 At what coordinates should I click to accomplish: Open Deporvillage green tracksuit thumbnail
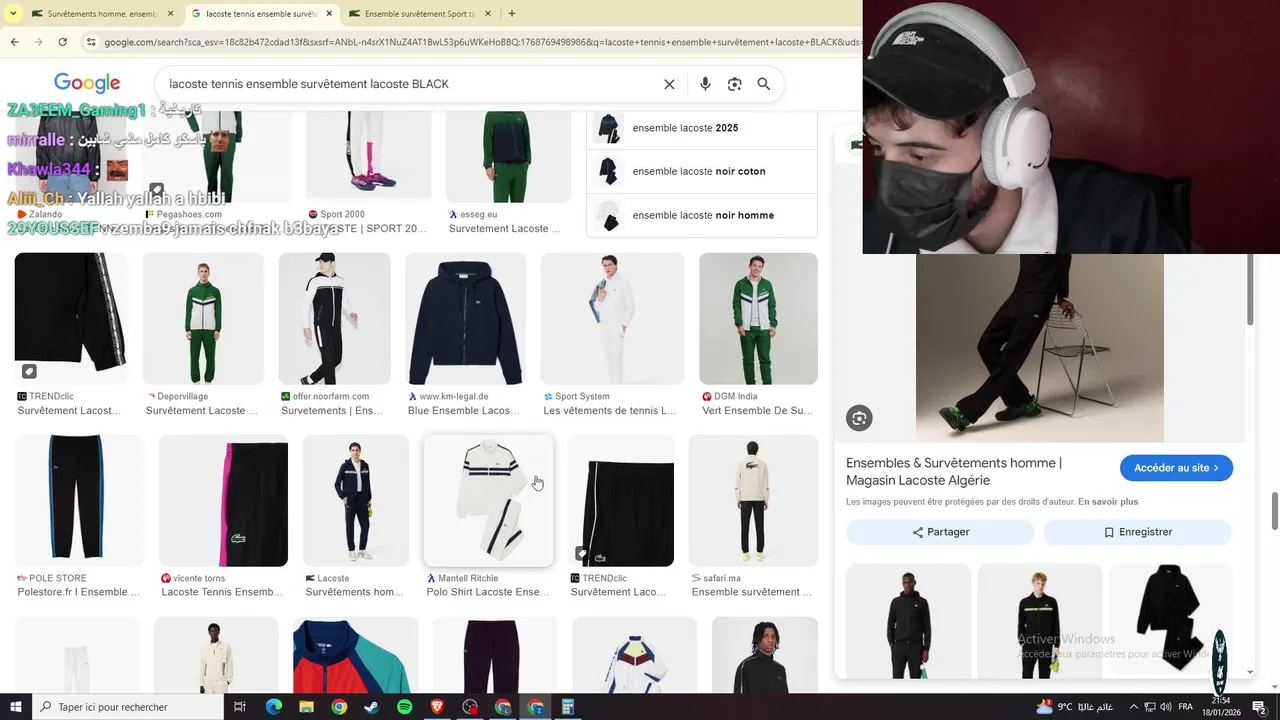coord(203,319)
